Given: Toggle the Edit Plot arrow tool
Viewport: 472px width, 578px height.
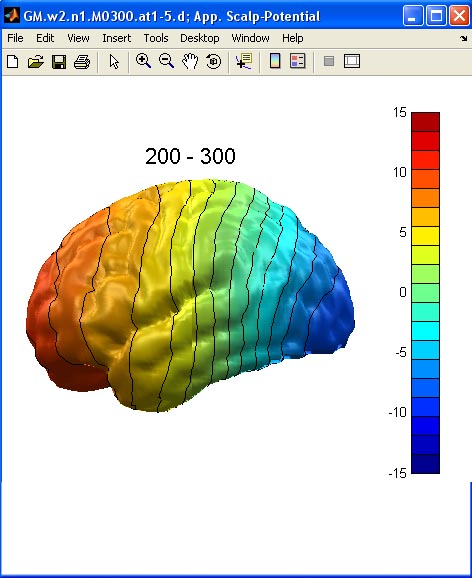Looking at the screenshot, I should (114, 61).
